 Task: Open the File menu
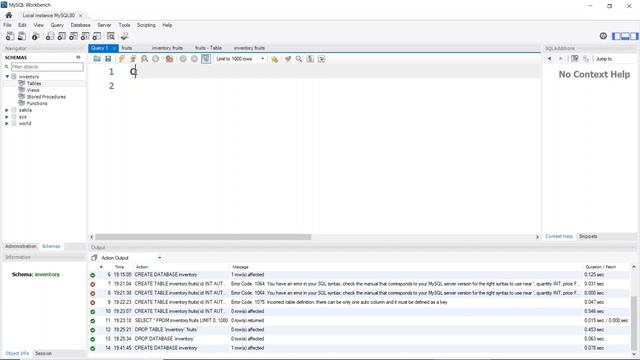tap(7, 25)
